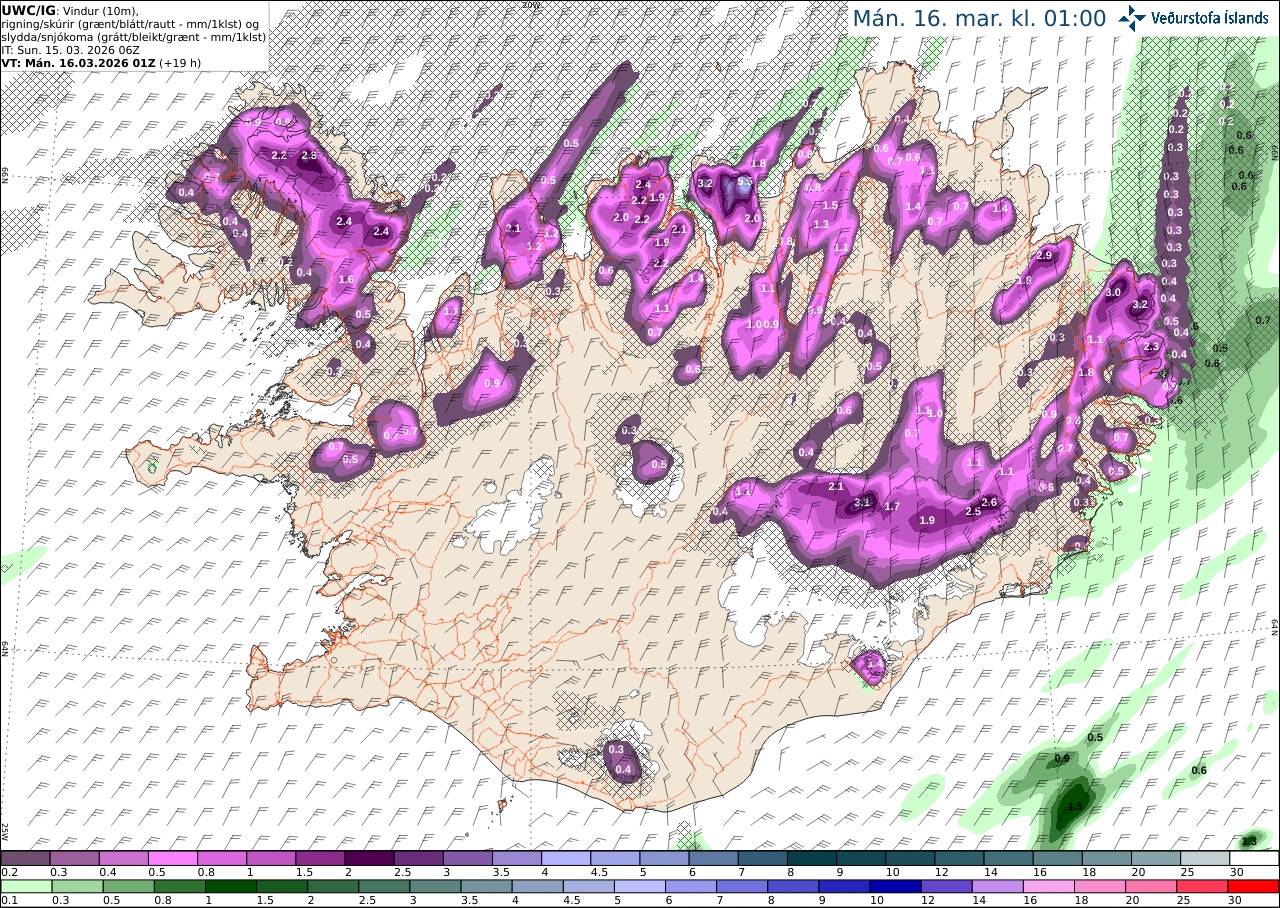The width and height of the screenshot is (1280, 908).
Task: Click the '(+19 h)' forecast offset text
Action: [180, 62]
